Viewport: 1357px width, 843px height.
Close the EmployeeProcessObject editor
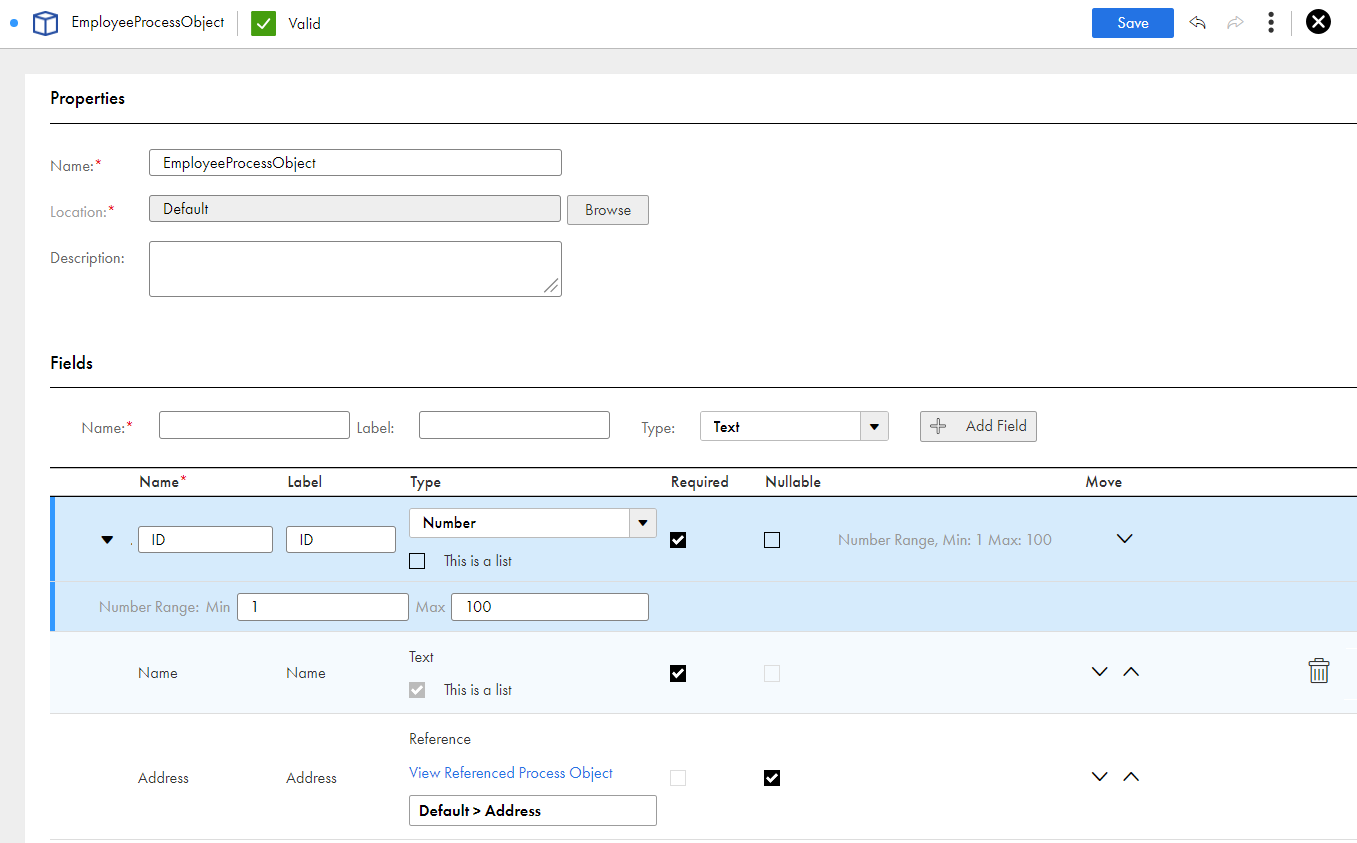tap(1318, 22)
